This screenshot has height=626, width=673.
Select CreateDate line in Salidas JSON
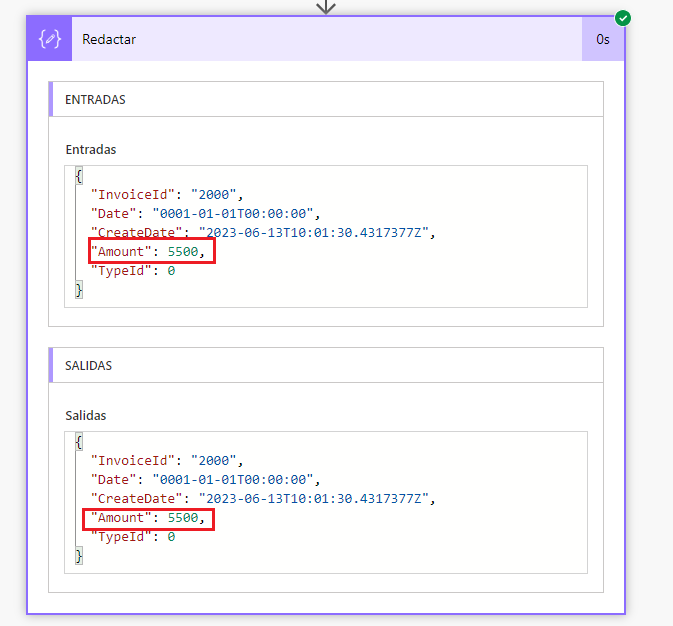tap(263, 498)
